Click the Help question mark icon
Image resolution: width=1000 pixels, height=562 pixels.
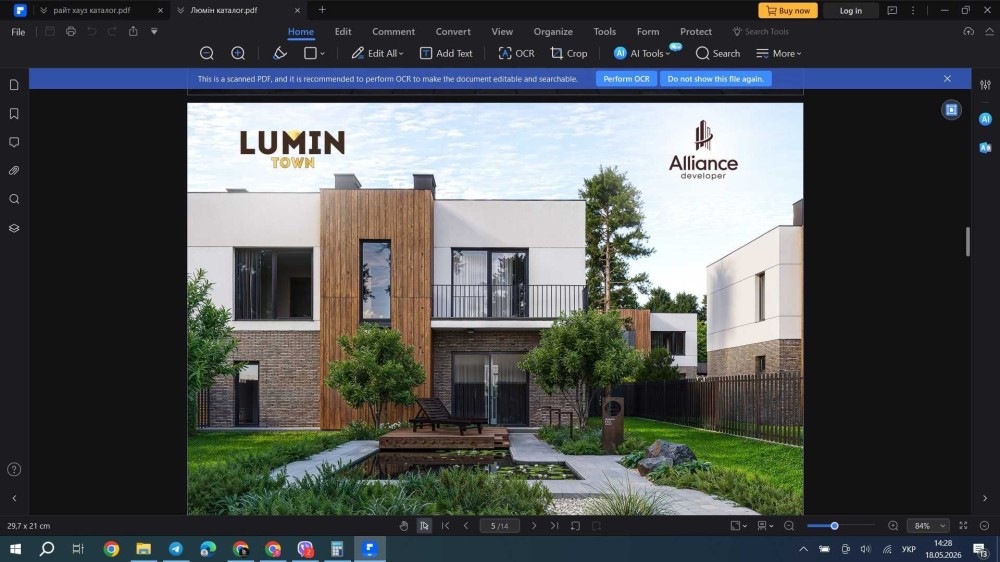14,470
